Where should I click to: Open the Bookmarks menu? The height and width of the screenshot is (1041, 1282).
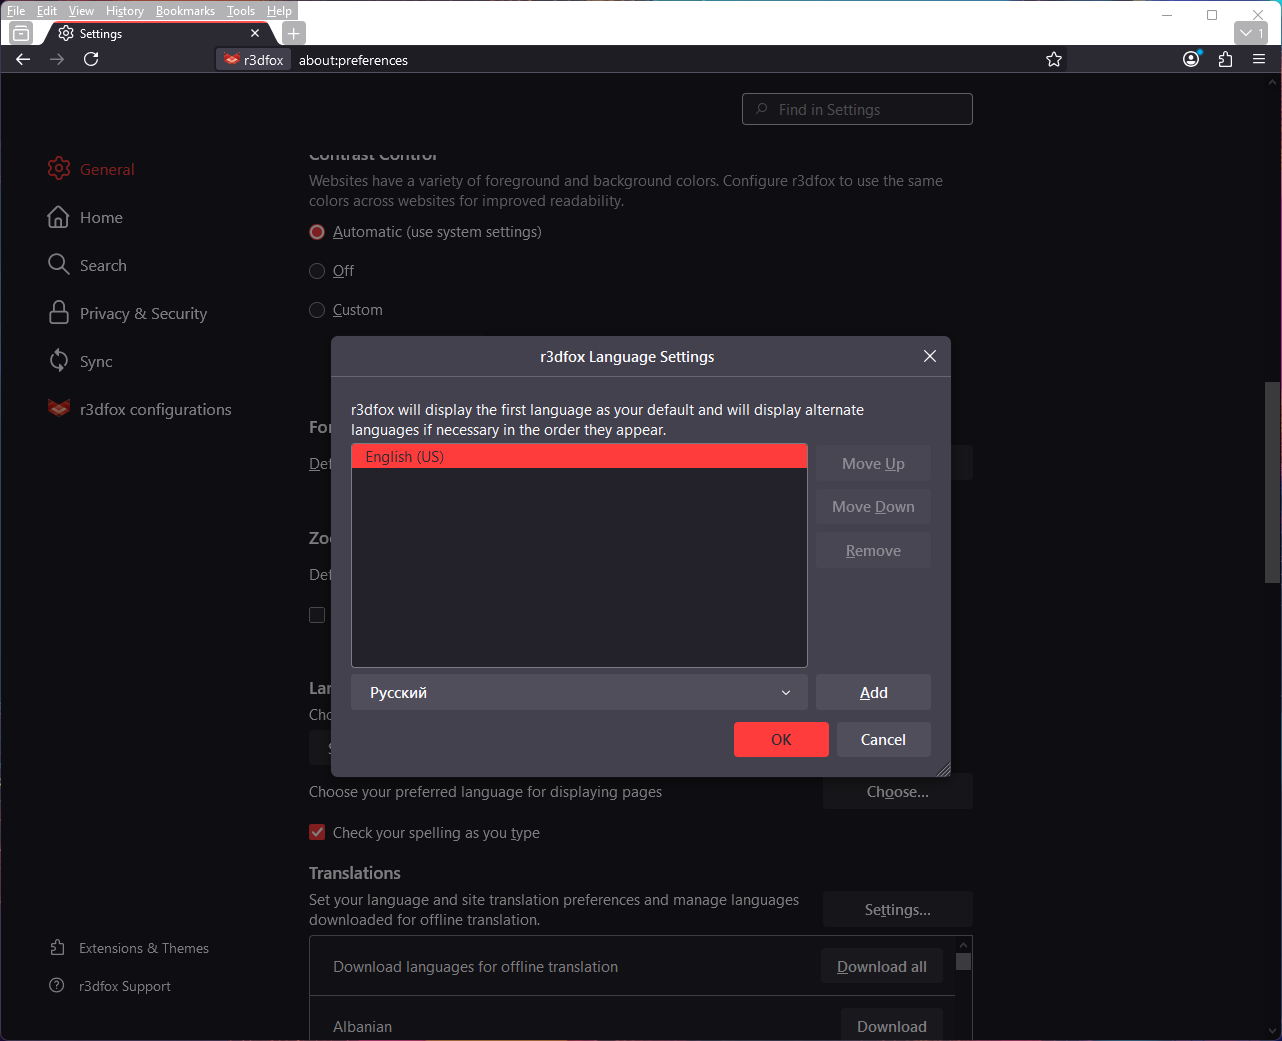click(185, 11)
